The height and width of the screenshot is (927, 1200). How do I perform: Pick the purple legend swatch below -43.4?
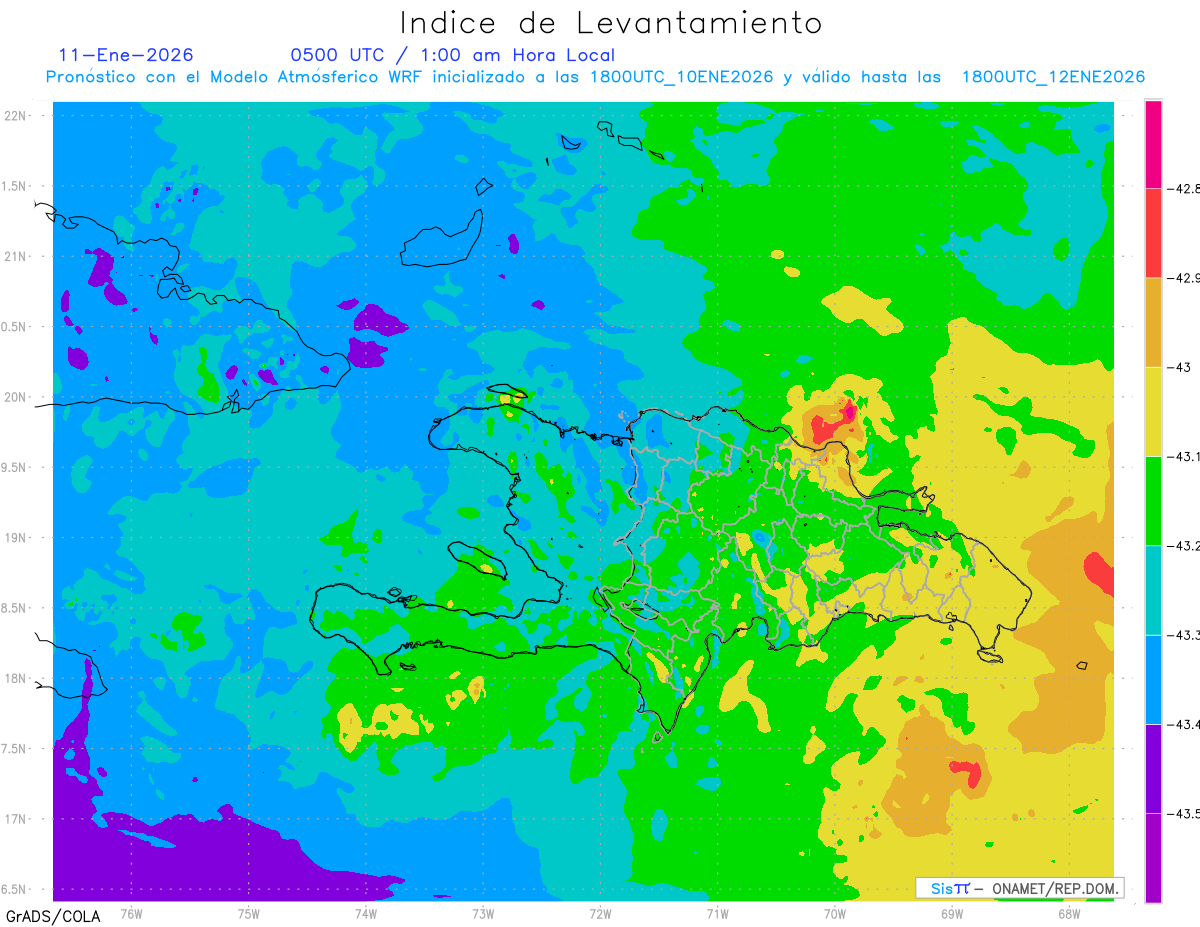pyautogui.click(x=1153, y=768)
